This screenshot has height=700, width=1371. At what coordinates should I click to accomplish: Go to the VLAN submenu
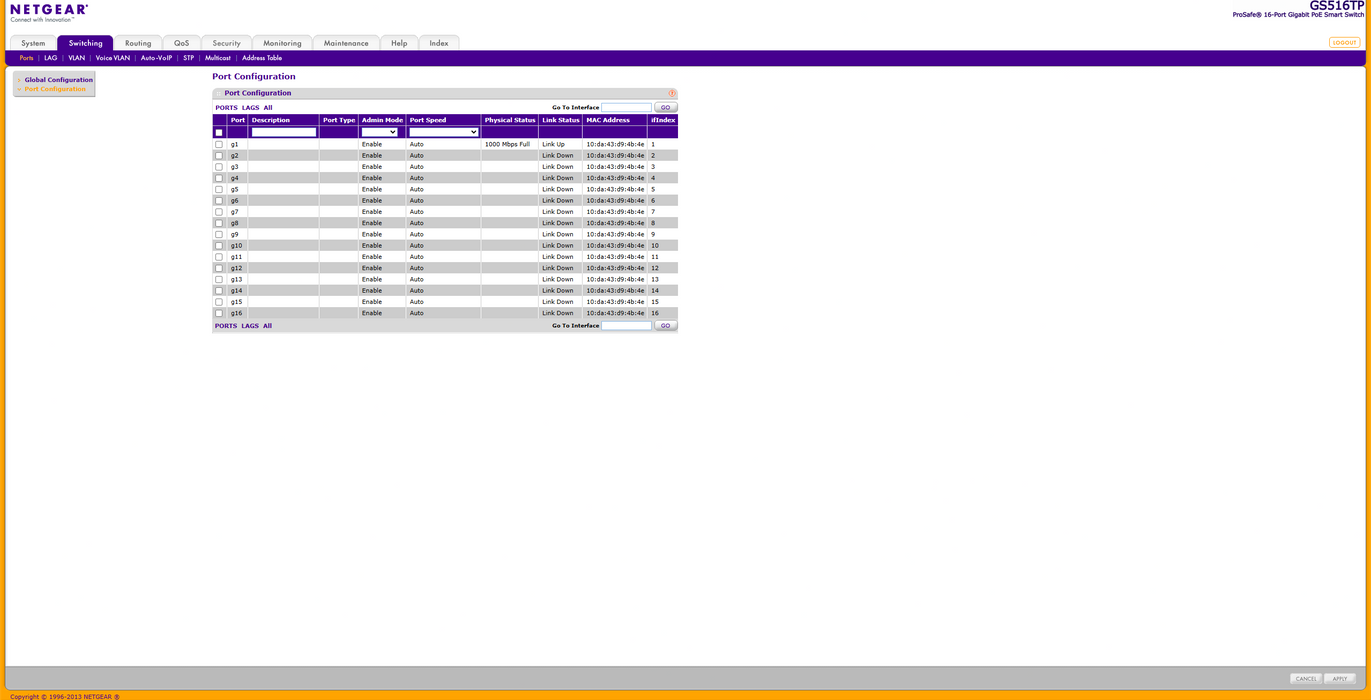pos(77,58)
